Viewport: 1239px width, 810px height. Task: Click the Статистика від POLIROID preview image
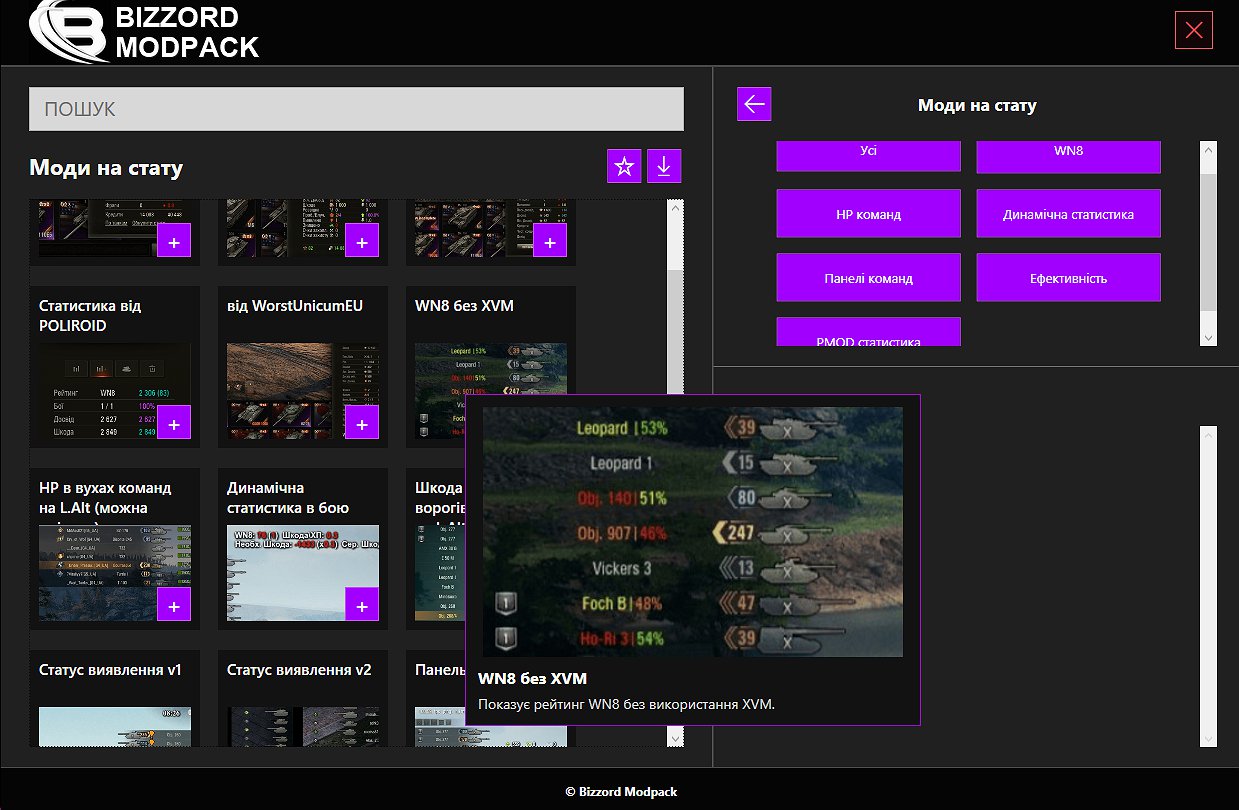[115, 392]
